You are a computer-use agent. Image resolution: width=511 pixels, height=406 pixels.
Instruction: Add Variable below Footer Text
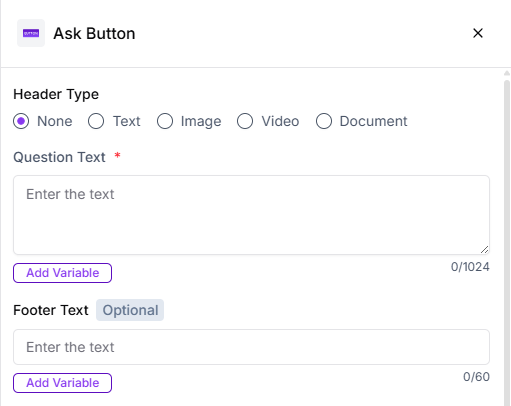point(62,383)
